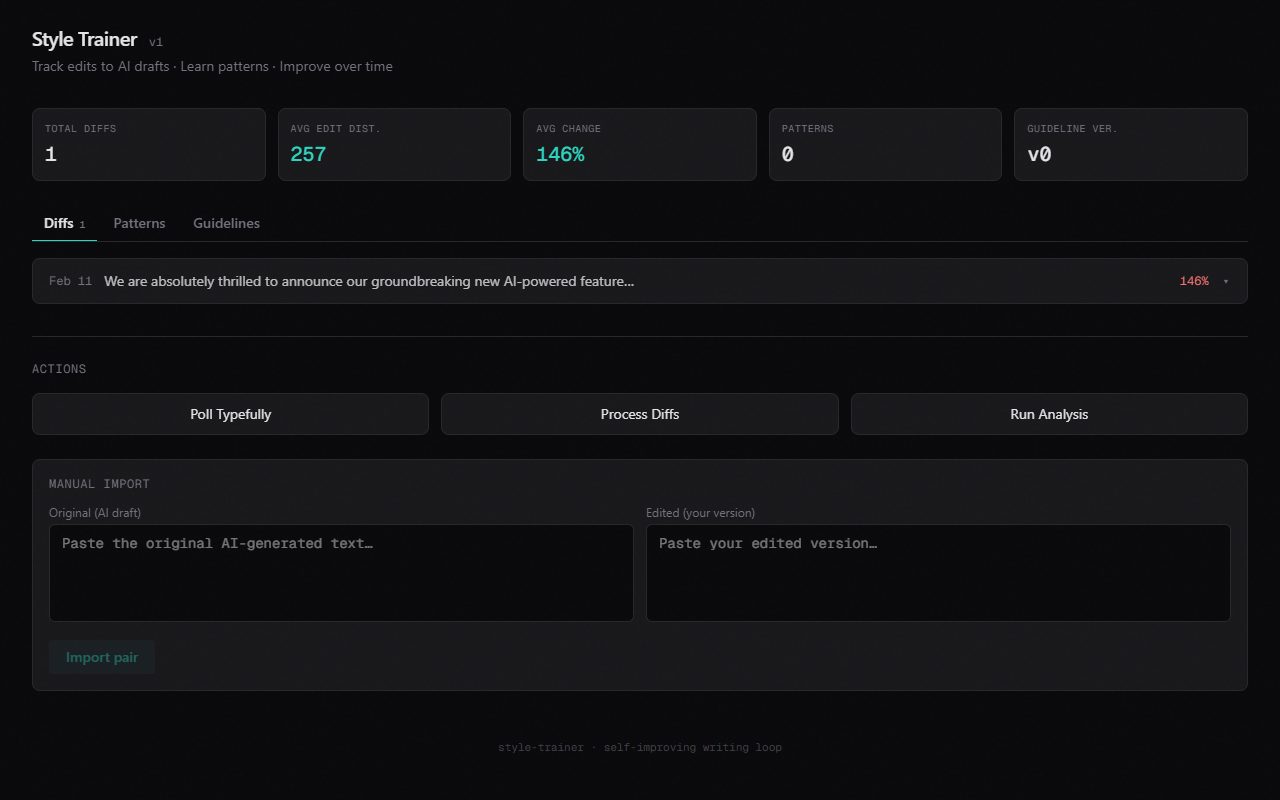Open the 'We are absolutely thrilled' diff entry
This screenshot has width=1280, height=800.
(x=369, y=282)
